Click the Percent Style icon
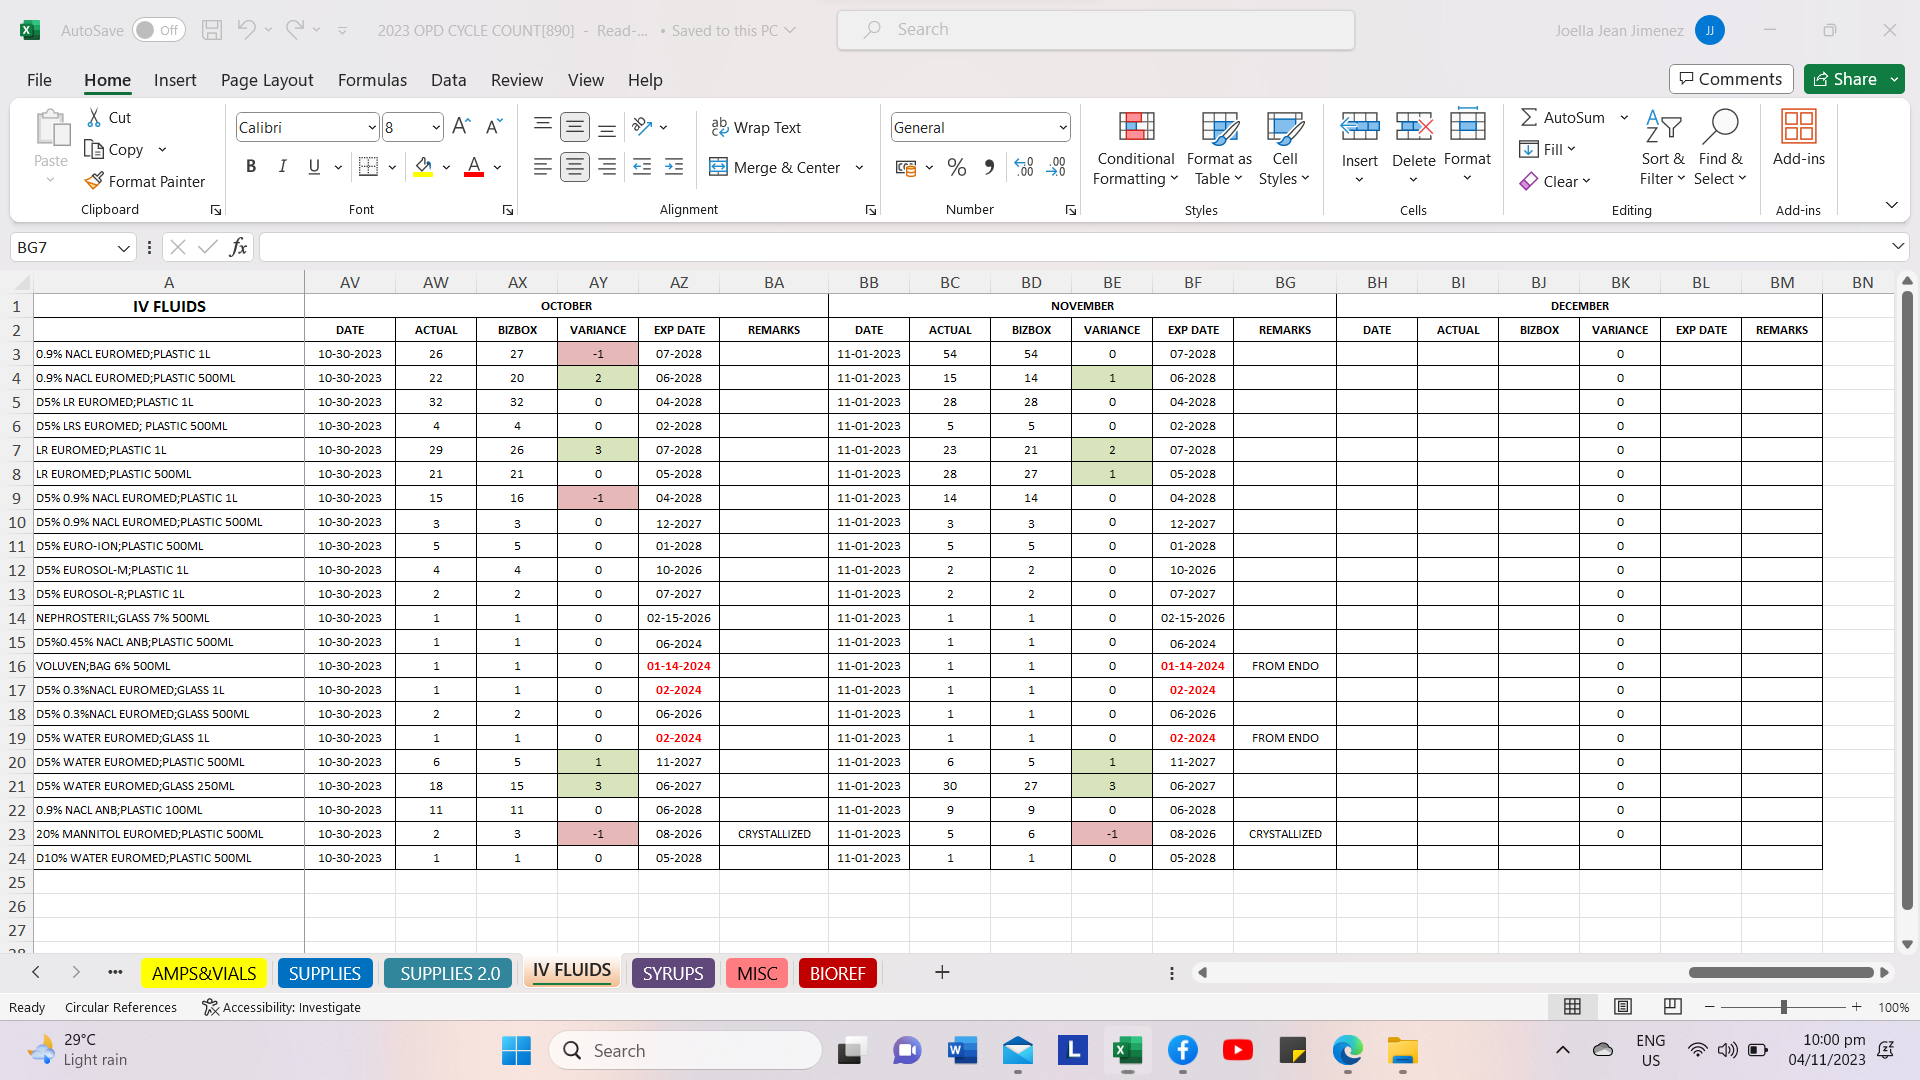Viewport: 1920px width, 1080px height. pyautogui.click(x=956, y=167)
